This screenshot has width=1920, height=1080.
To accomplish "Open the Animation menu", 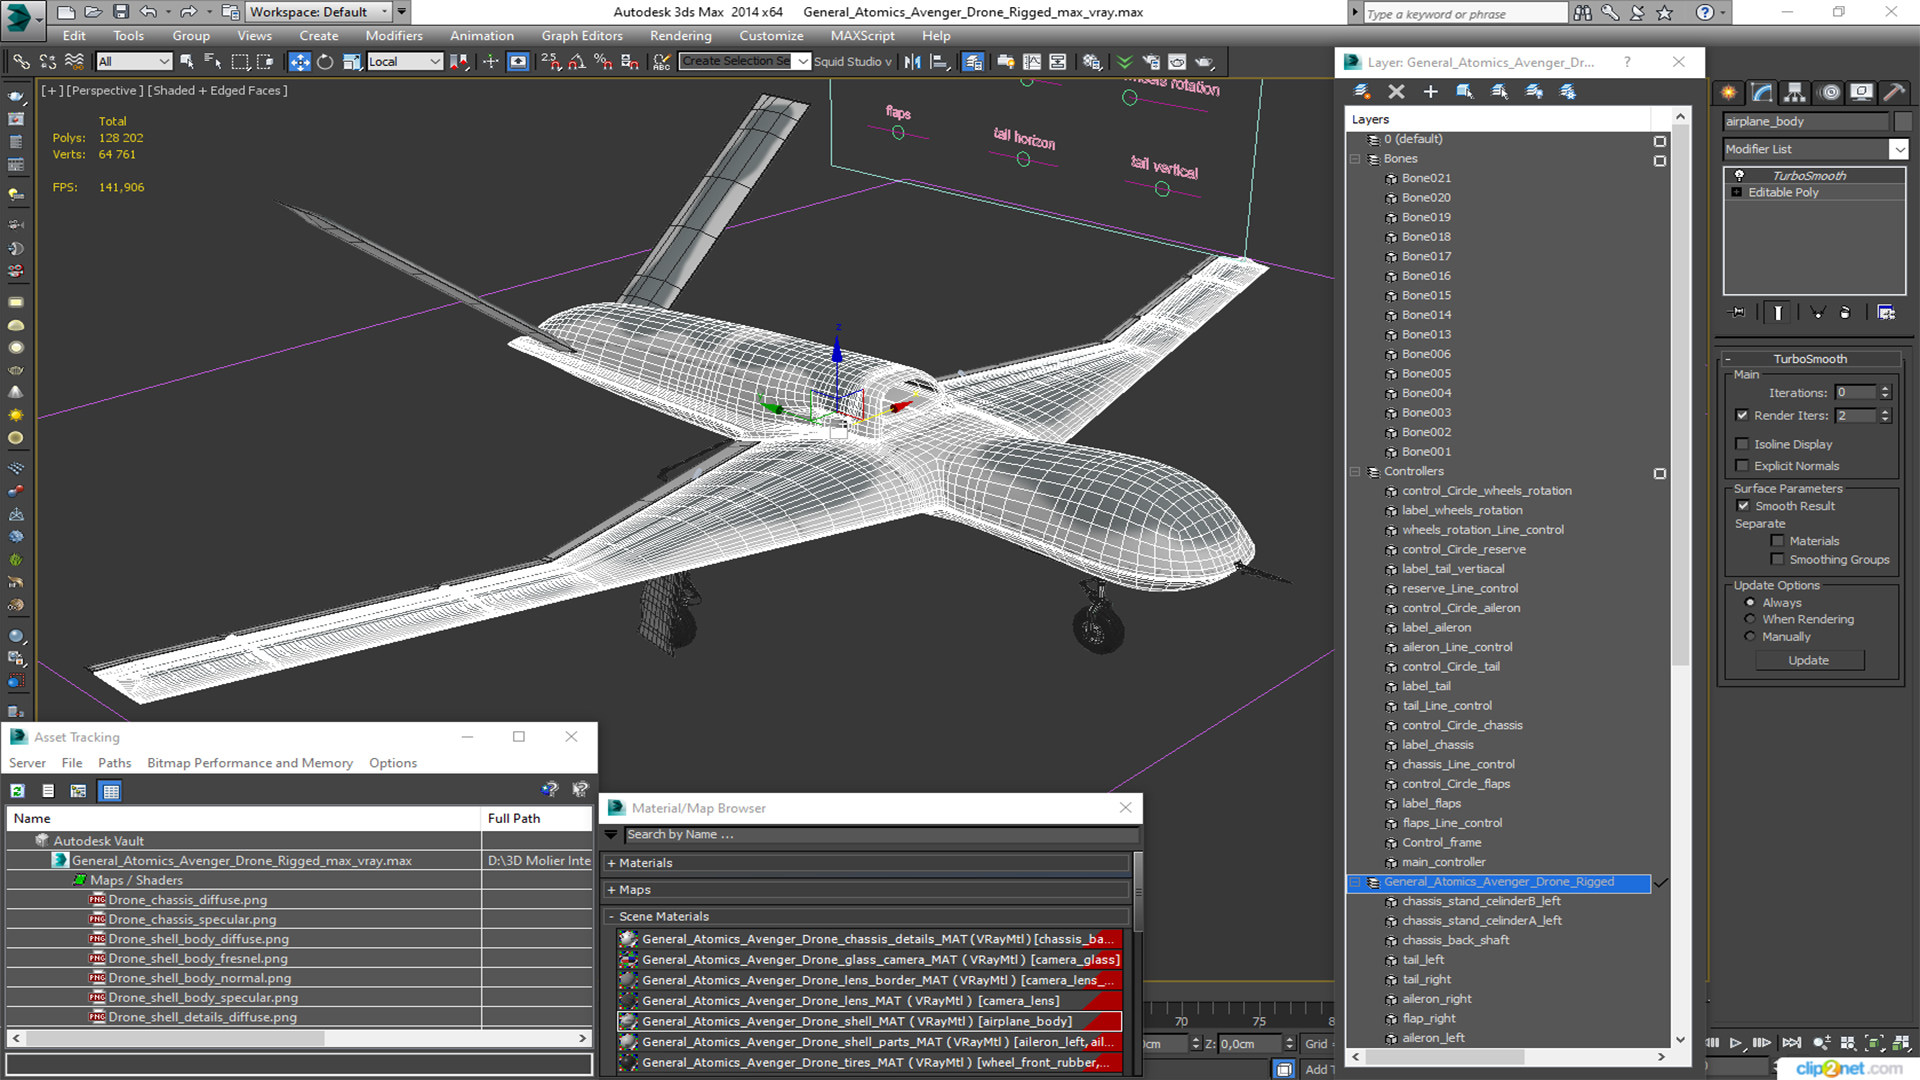I will click(x=481, y=36).
